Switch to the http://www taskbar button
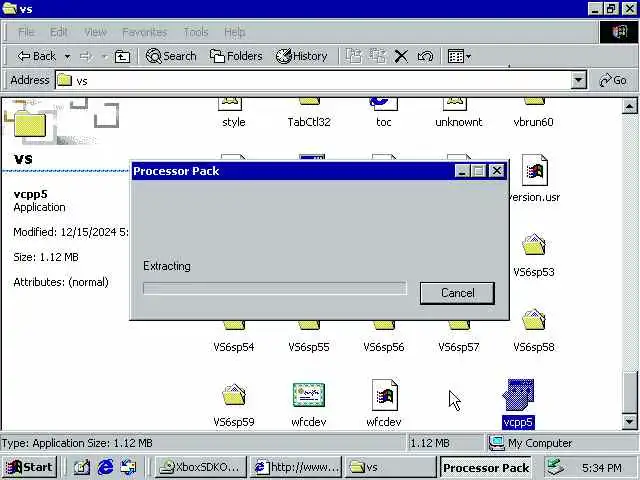This screenshot has width=640, height=480. point(296,467)
